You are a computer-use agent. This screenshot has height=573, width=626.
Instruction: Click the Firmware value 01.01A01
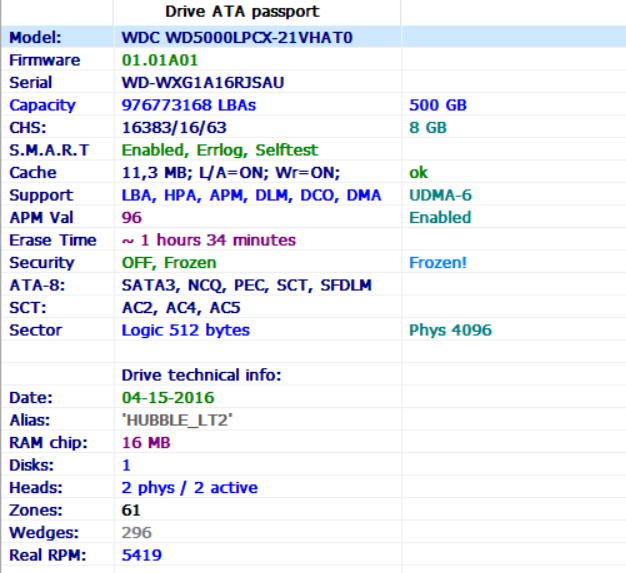(160, 60)
